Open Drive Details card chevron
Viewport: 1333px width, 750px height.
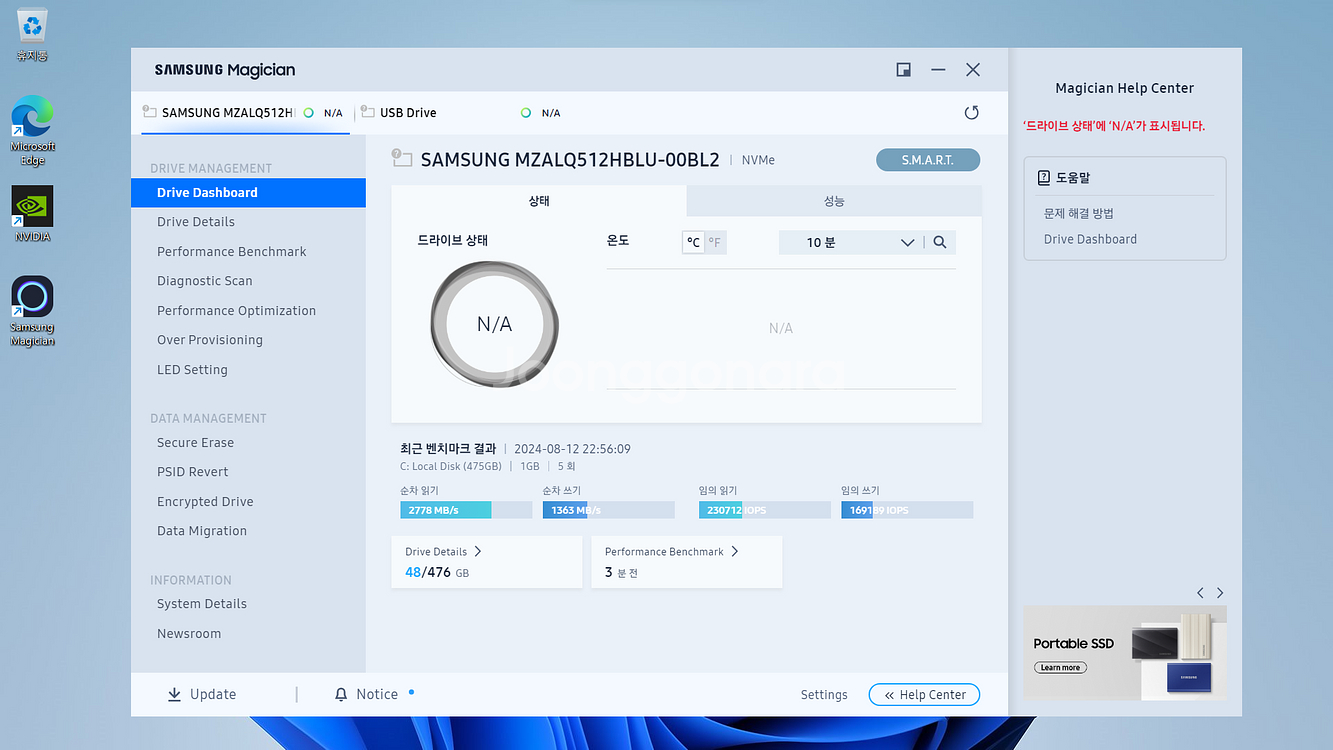point(478,551)
